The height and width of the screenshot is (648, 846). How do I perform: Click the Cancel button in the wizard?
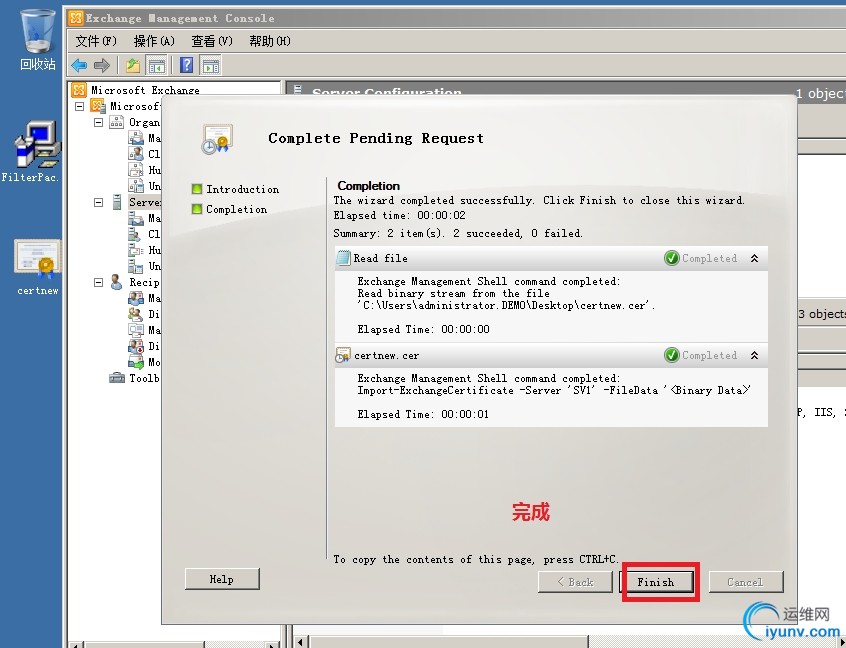pyautogui.click(x=746, y=582)
